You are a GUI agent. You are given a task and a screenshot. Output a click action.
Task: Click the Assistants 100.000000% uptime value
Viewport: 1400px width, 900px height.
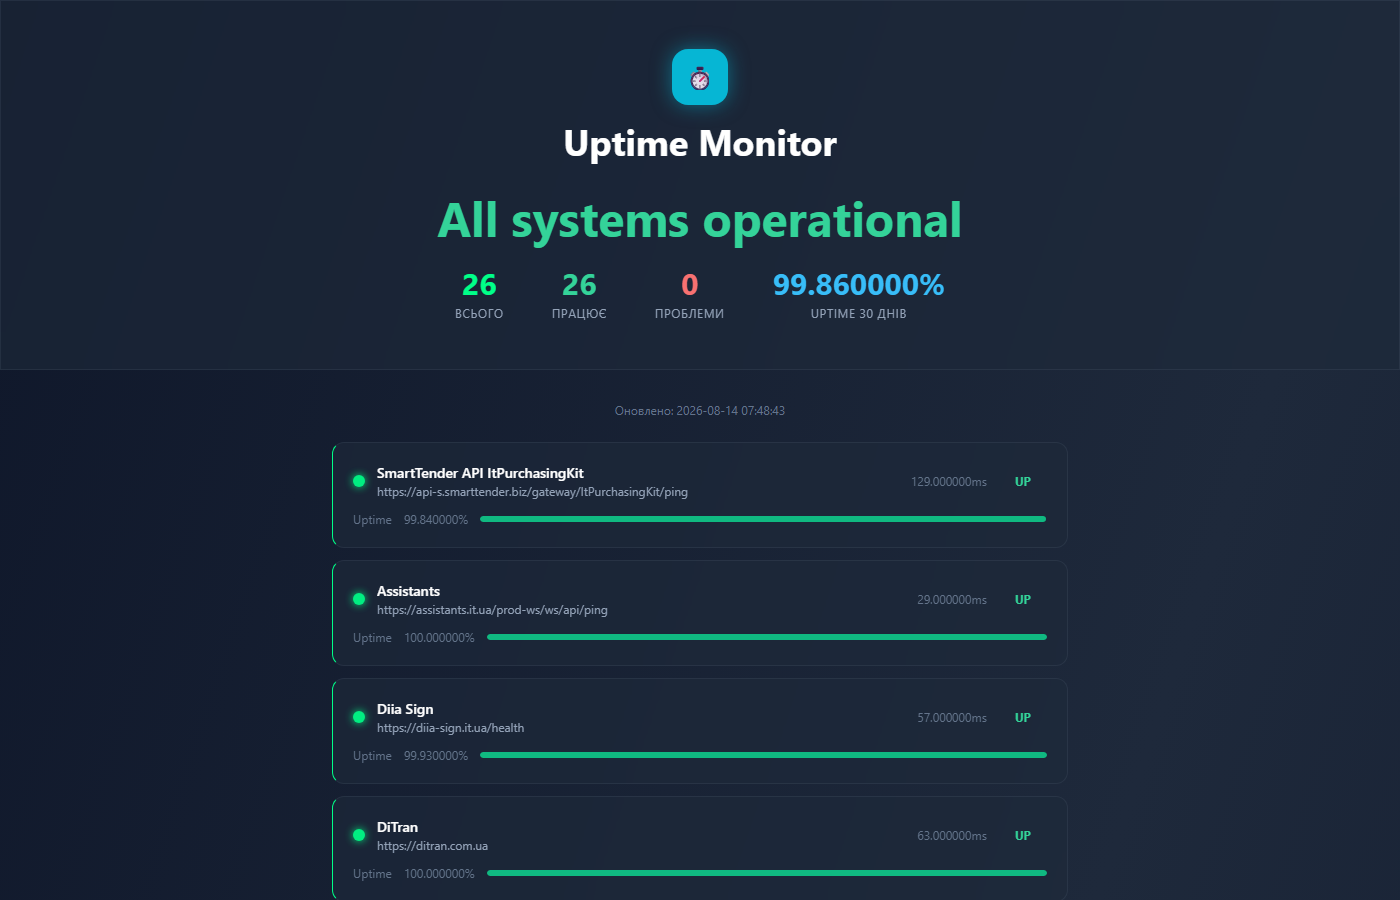[x=439, y=638]
